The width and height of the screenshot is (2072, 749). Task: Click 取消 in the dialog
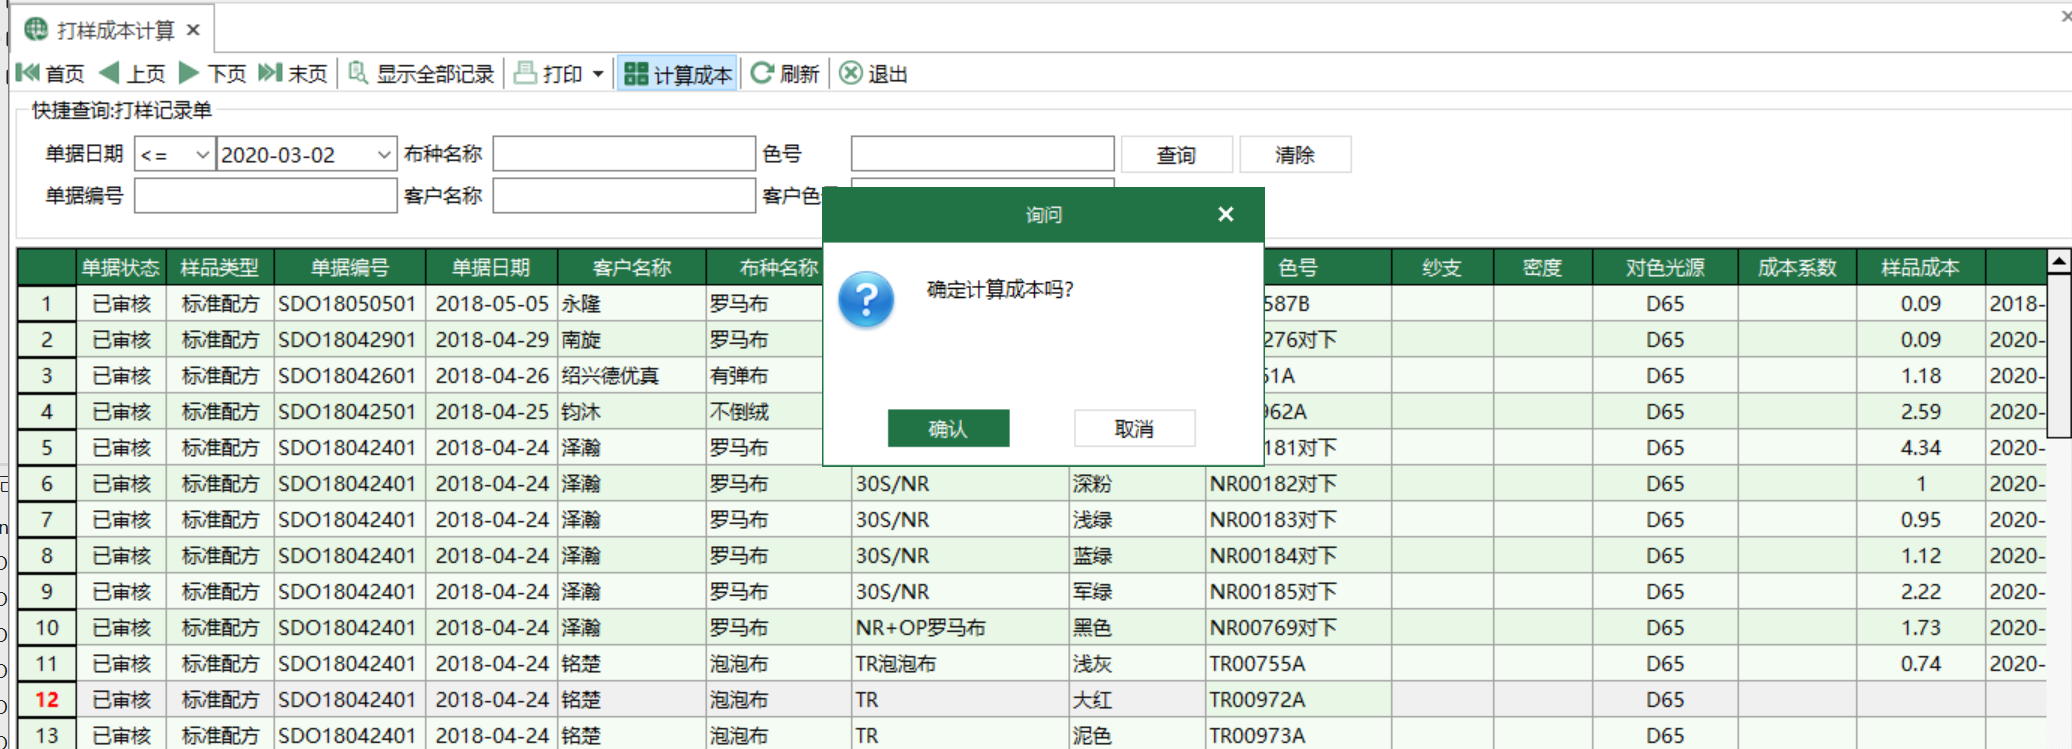click(x=1134, y=429)
